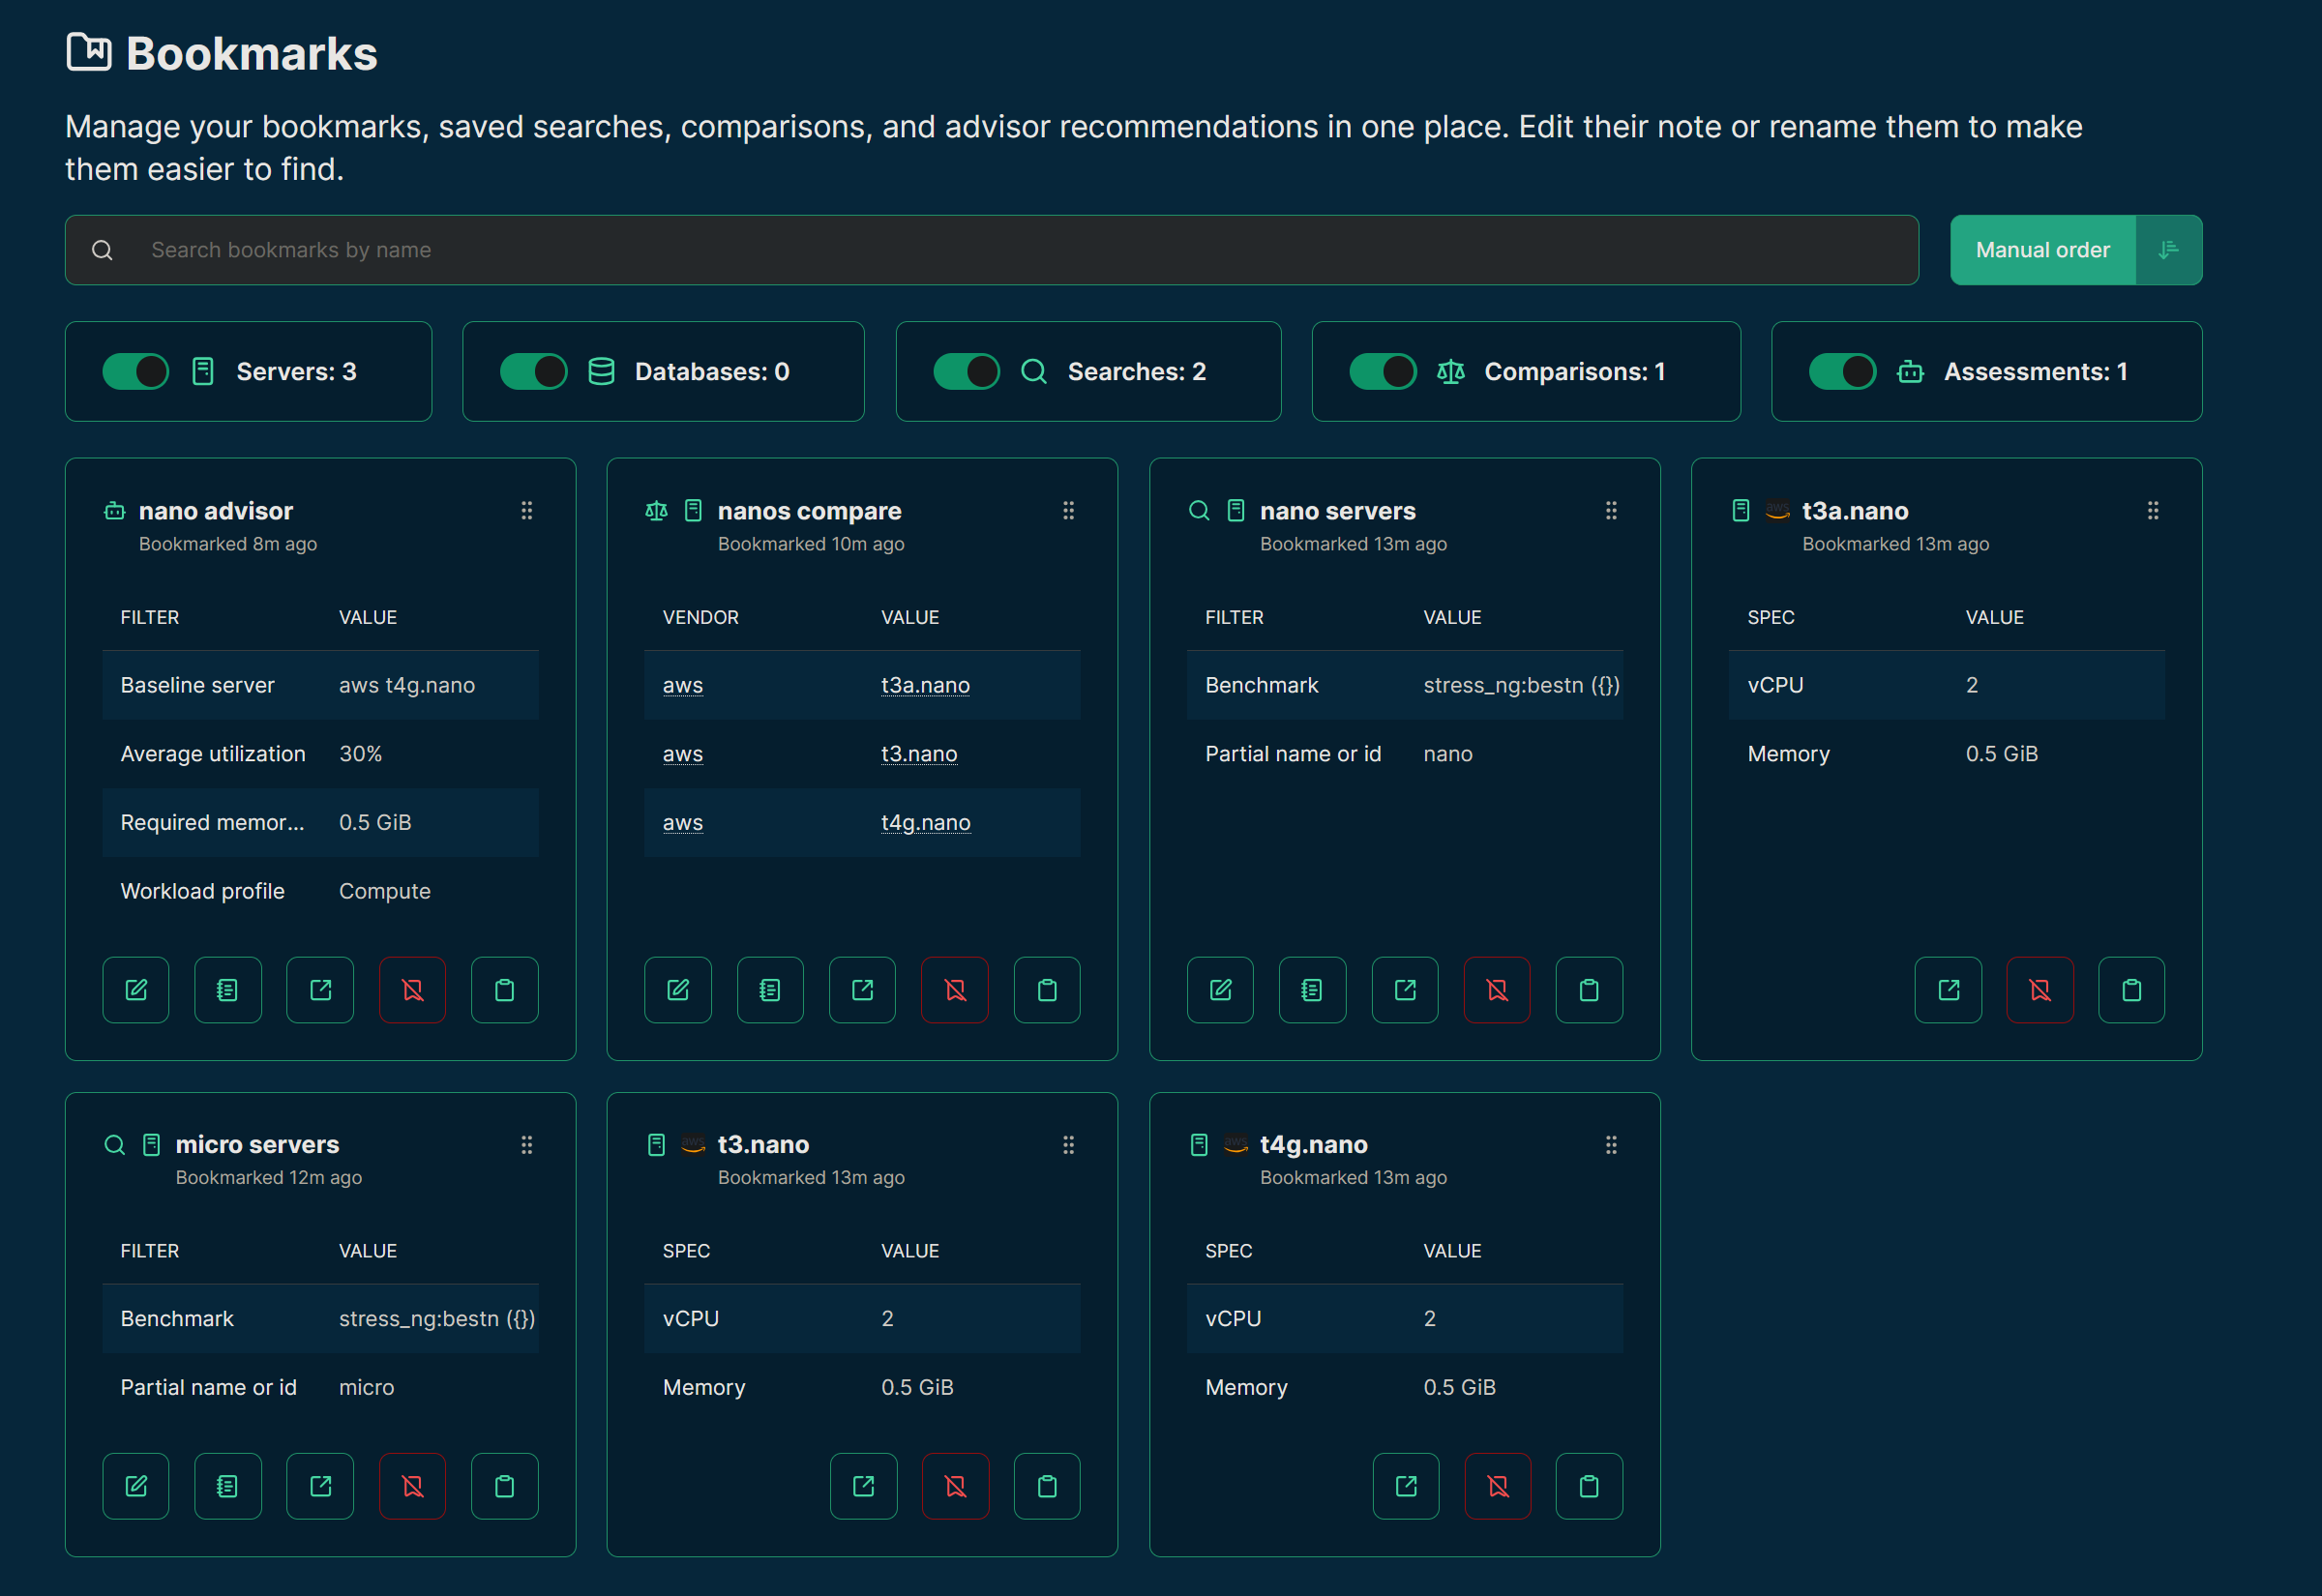
Task: Open the note icon on nano advisor card
Action: point(228,990)
